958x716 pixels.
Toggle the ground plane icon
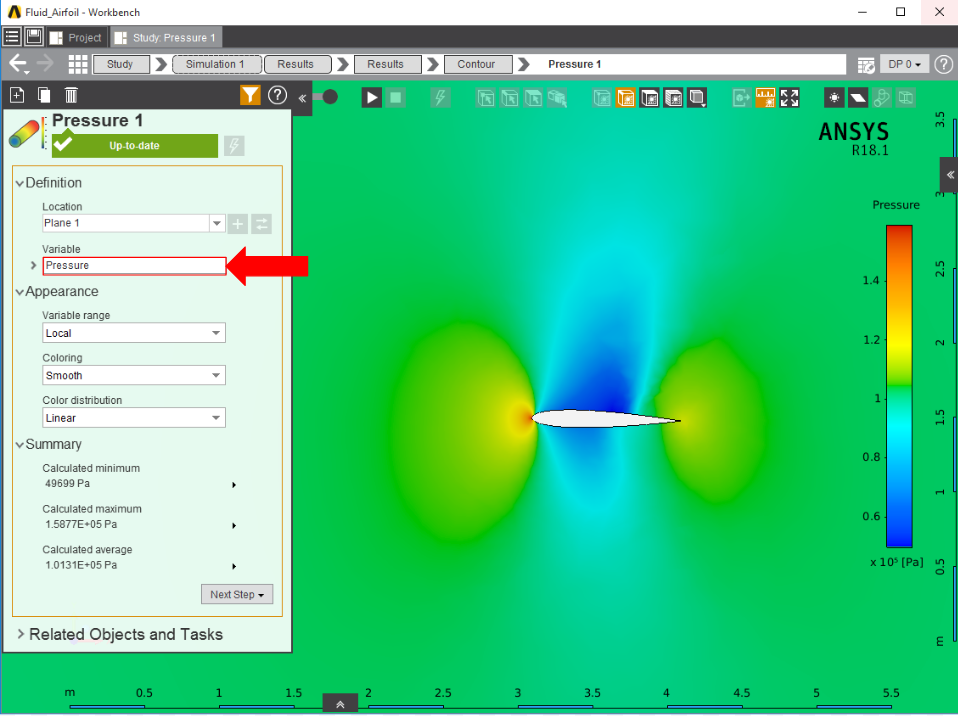point(858,98)
